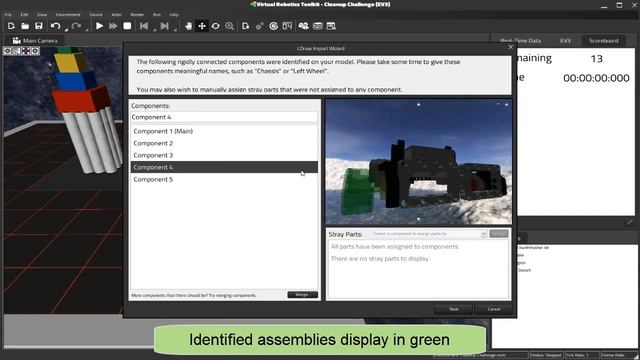Select Component 5 in the list
This screenshot has width=640, height=360.
point(224,179)
